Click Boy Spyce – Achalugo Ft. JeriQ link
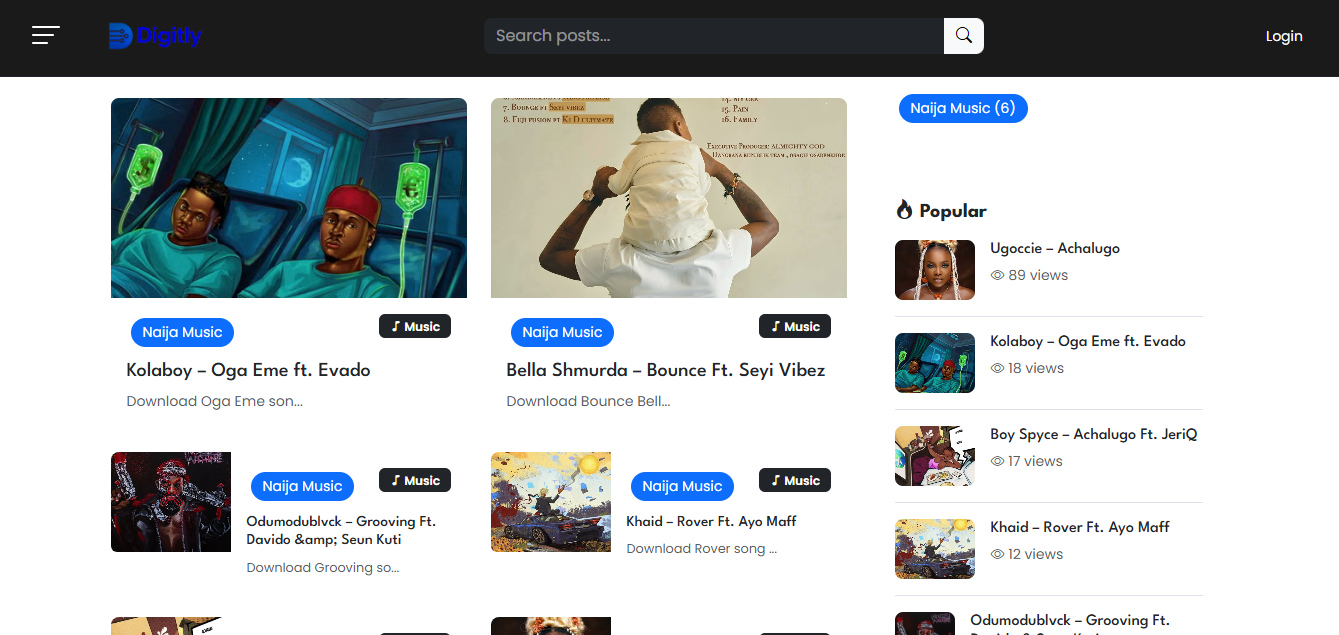1339x635 pixels. click(x=1094, y=433)
